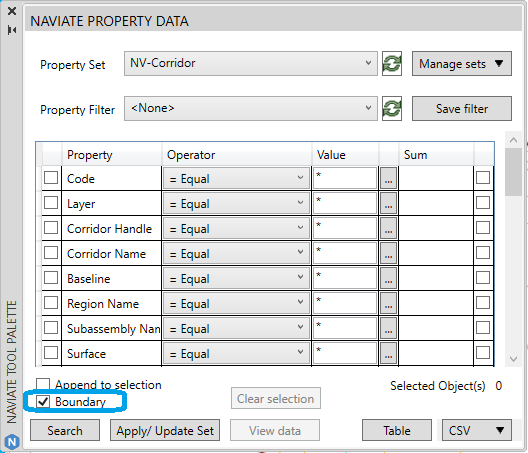Viewport: 528px width, 453px height.
Task: Click the property list scrollbar thumb
Action: coord(514,172)
